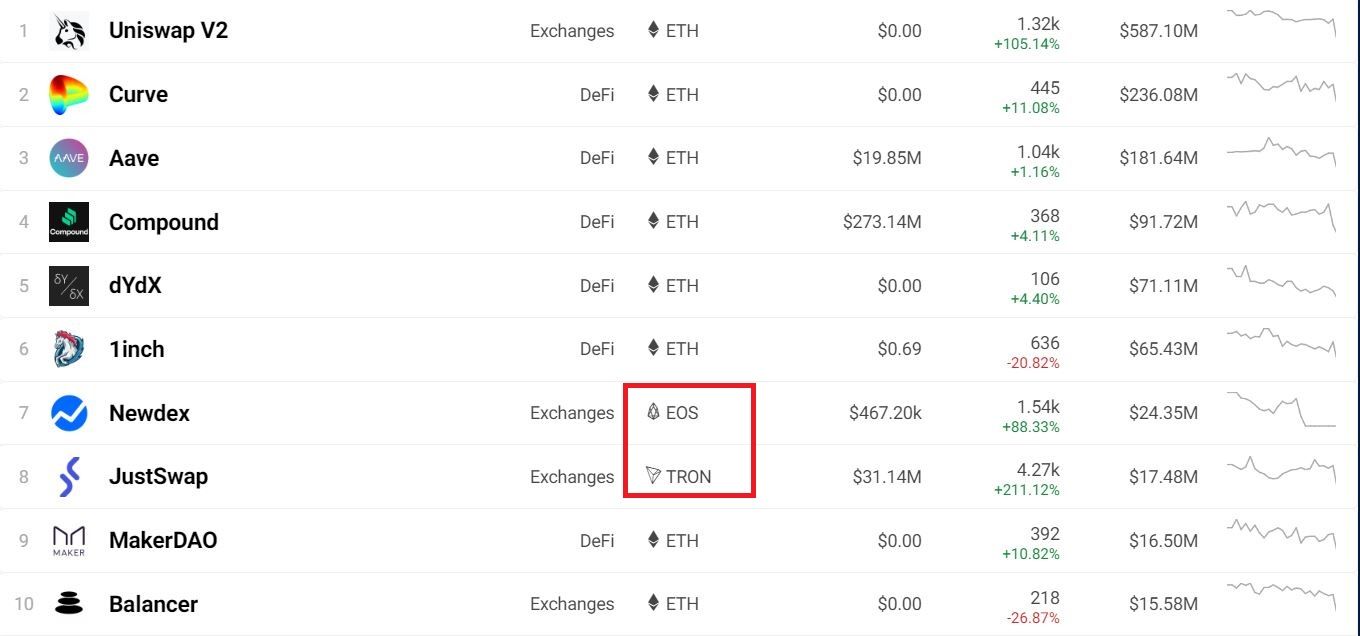
Task: Click the Balancer stacked stones logo
Action: pyautogui.click(x=69, y=604)
